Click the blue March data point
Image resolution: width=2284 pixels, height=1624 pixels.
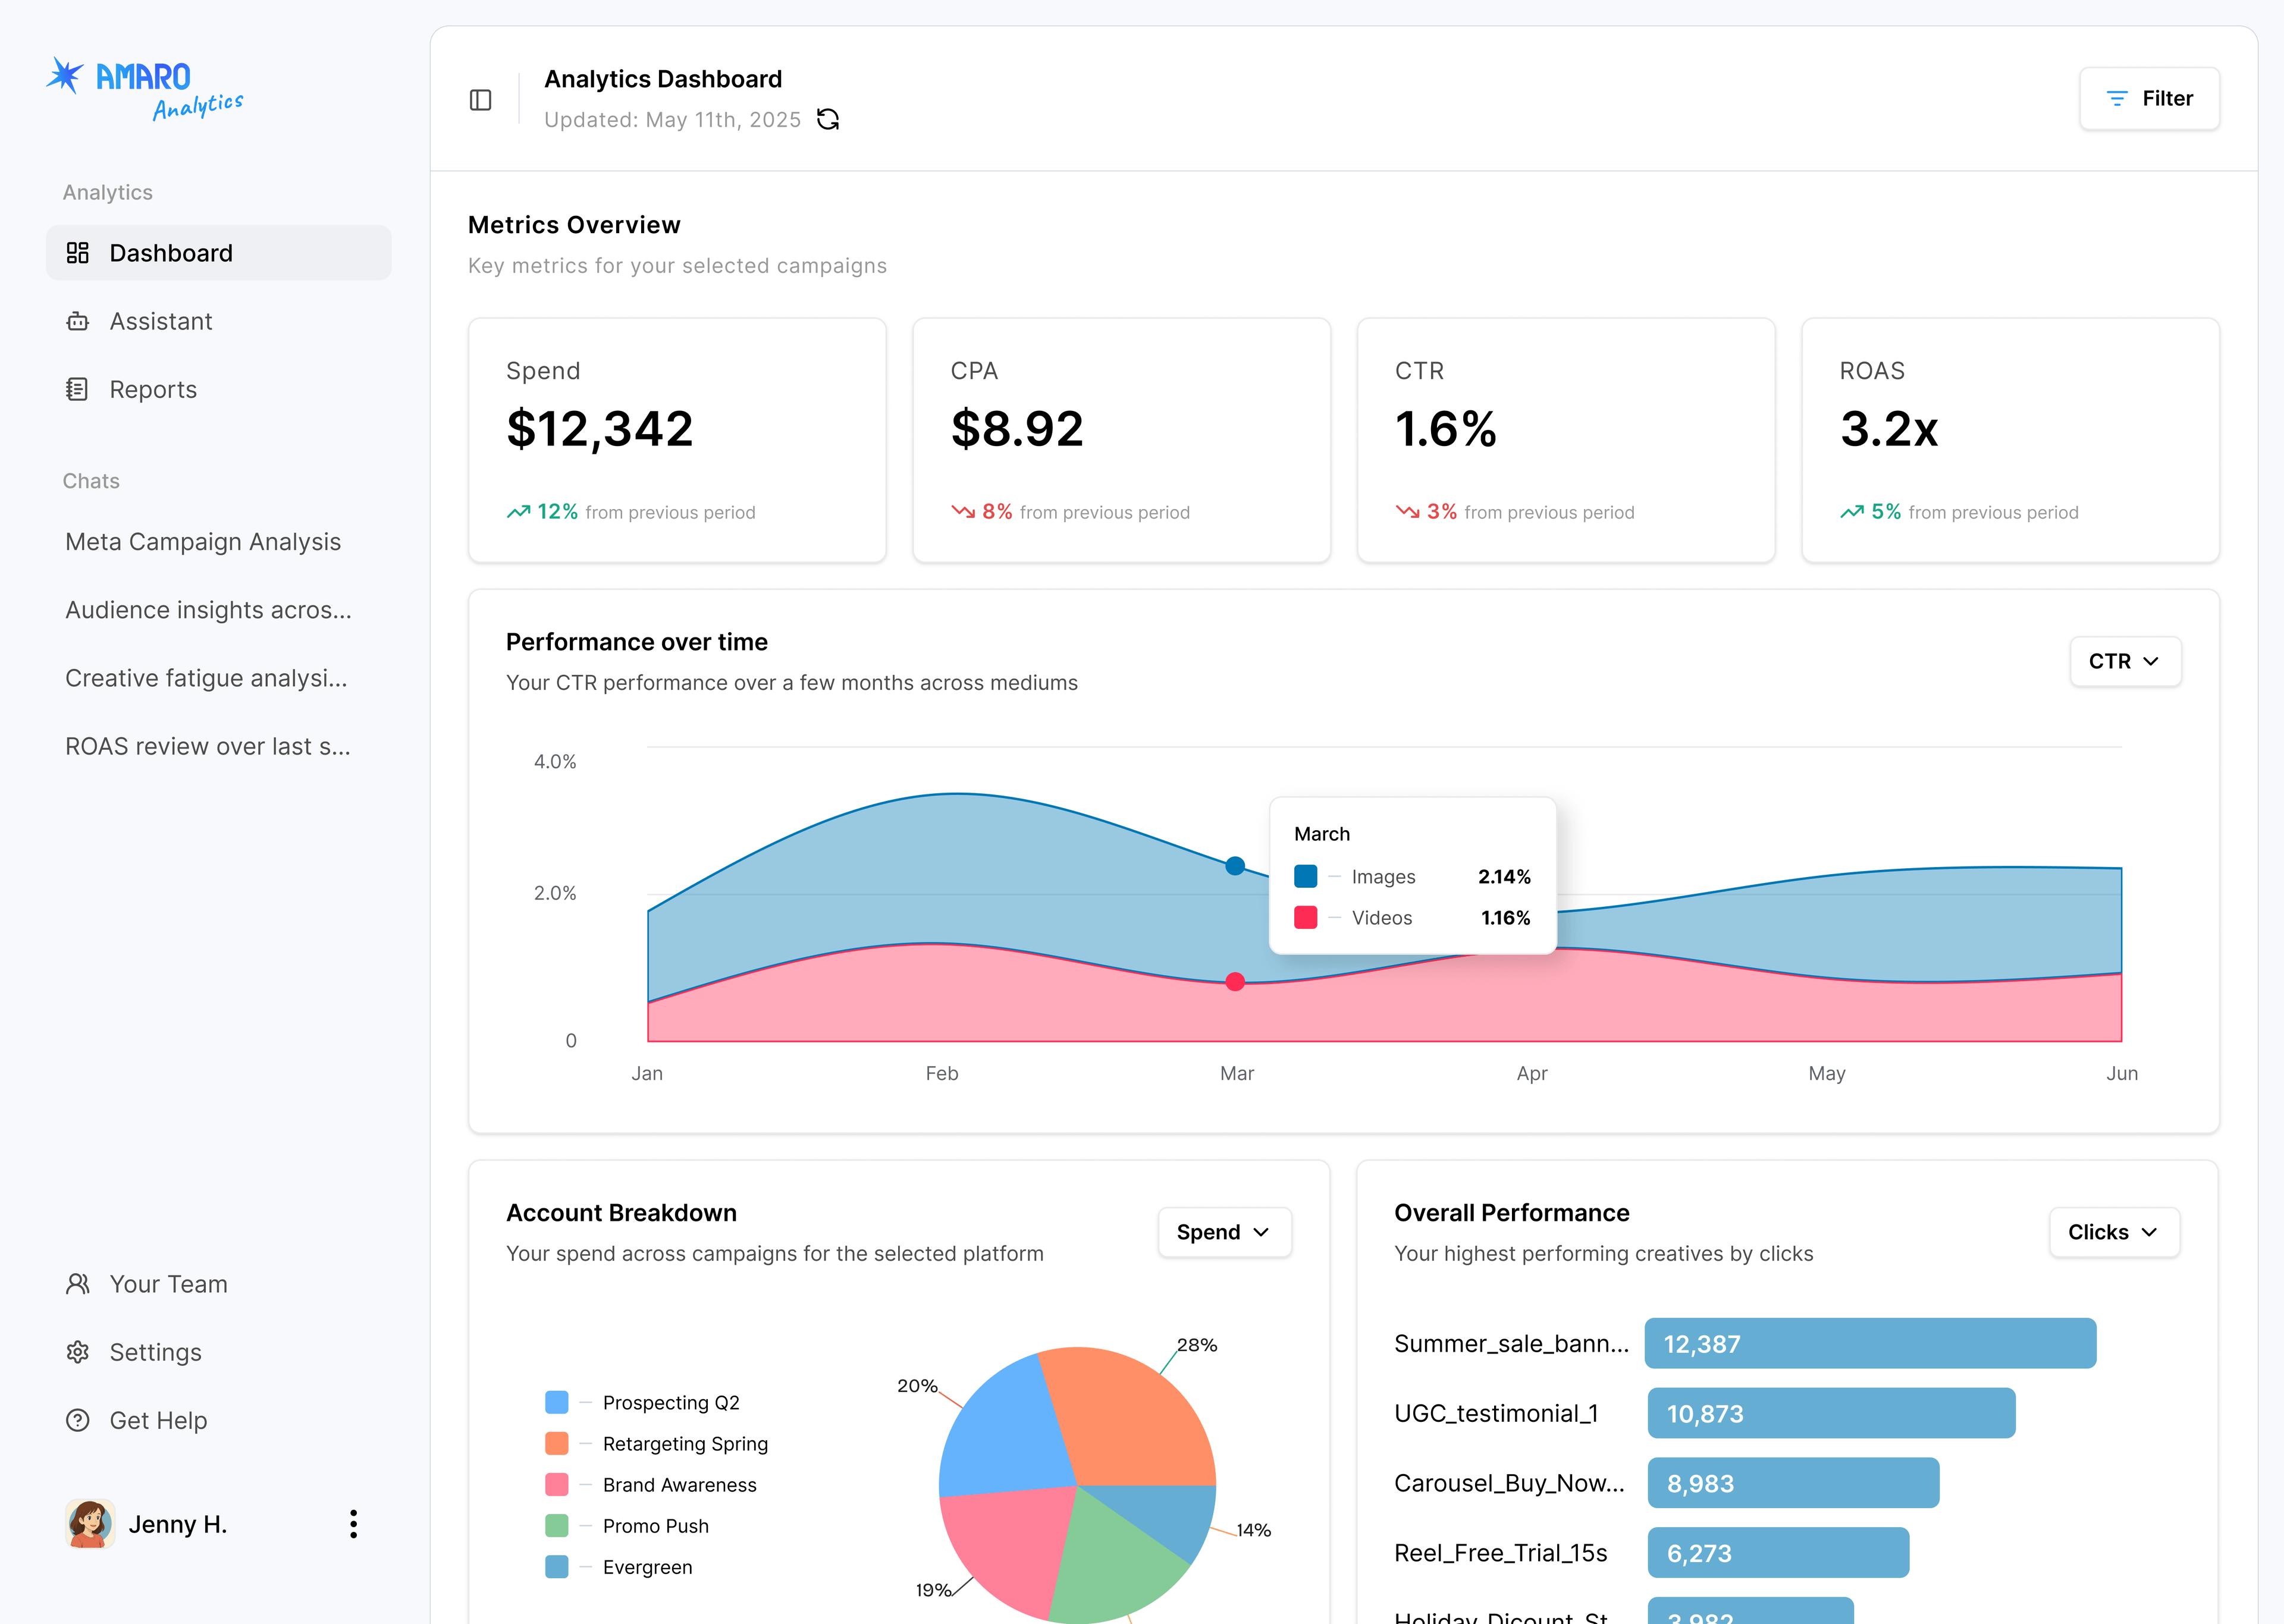[1235, 865]
